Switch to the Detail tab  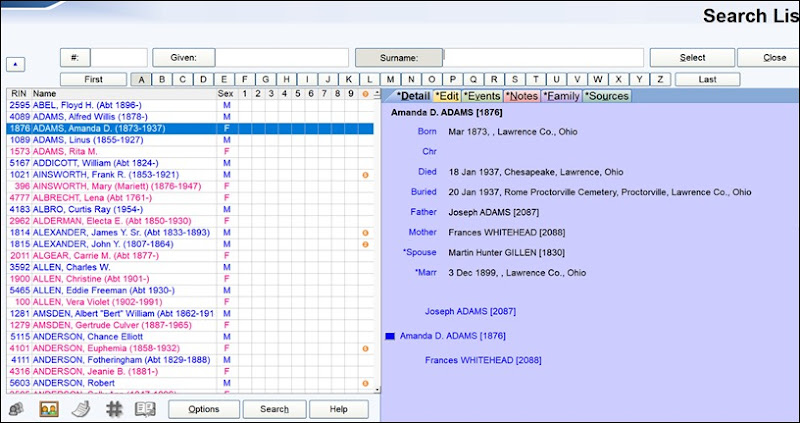tap(413, 96)
